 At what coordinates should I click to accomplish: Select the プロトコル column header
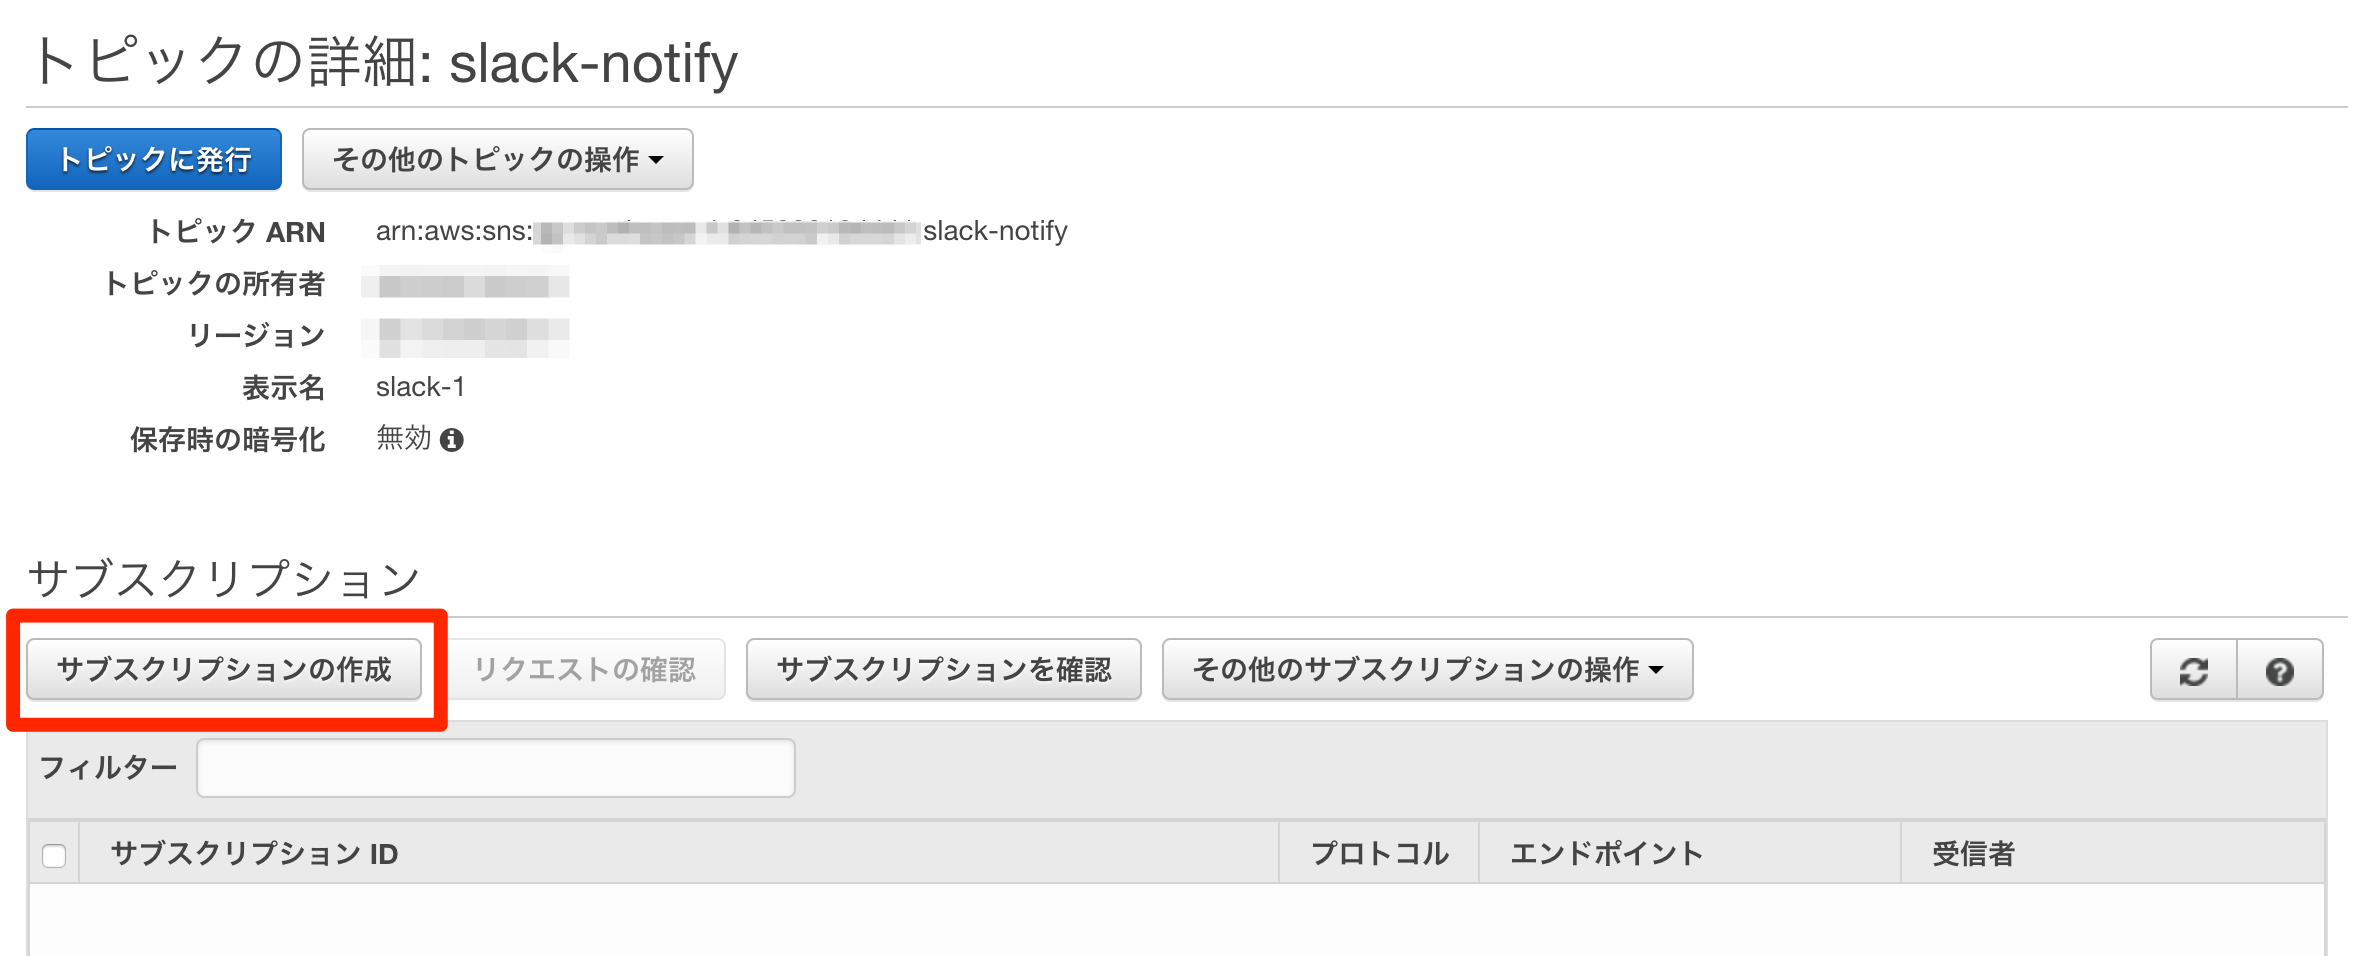(x=1379, y=853)
